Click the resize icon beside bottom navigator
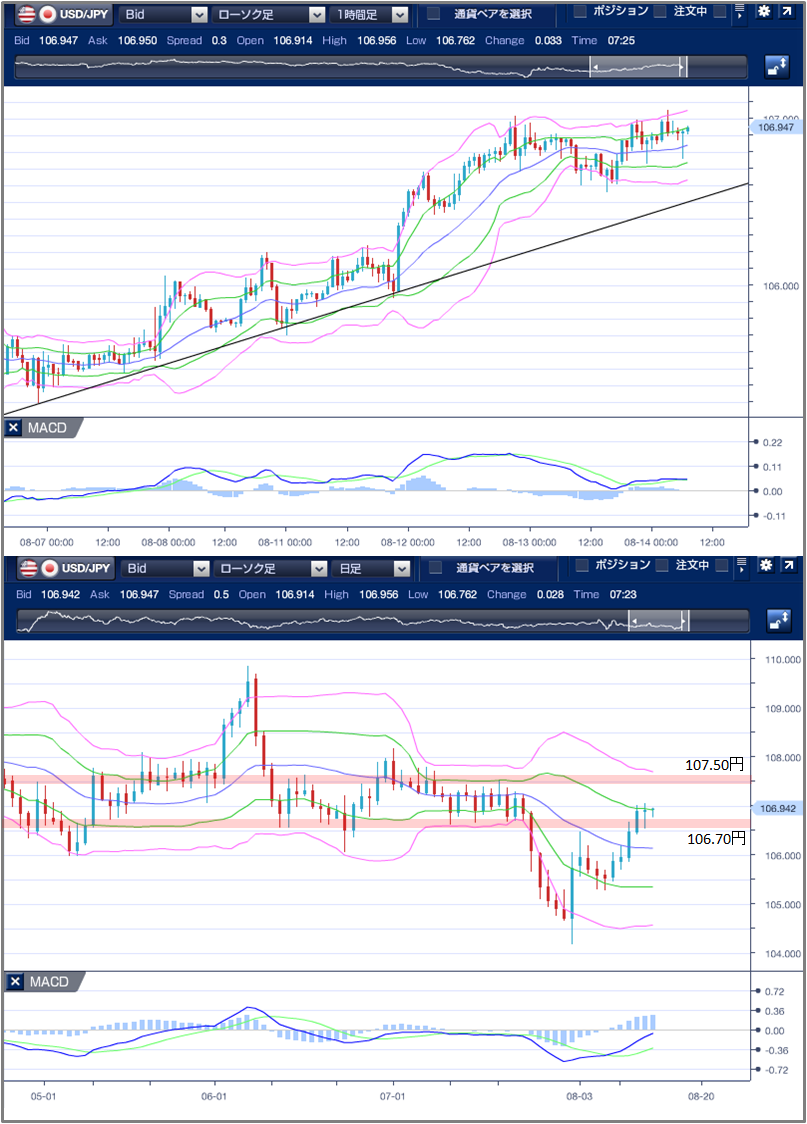 point(776,621)
